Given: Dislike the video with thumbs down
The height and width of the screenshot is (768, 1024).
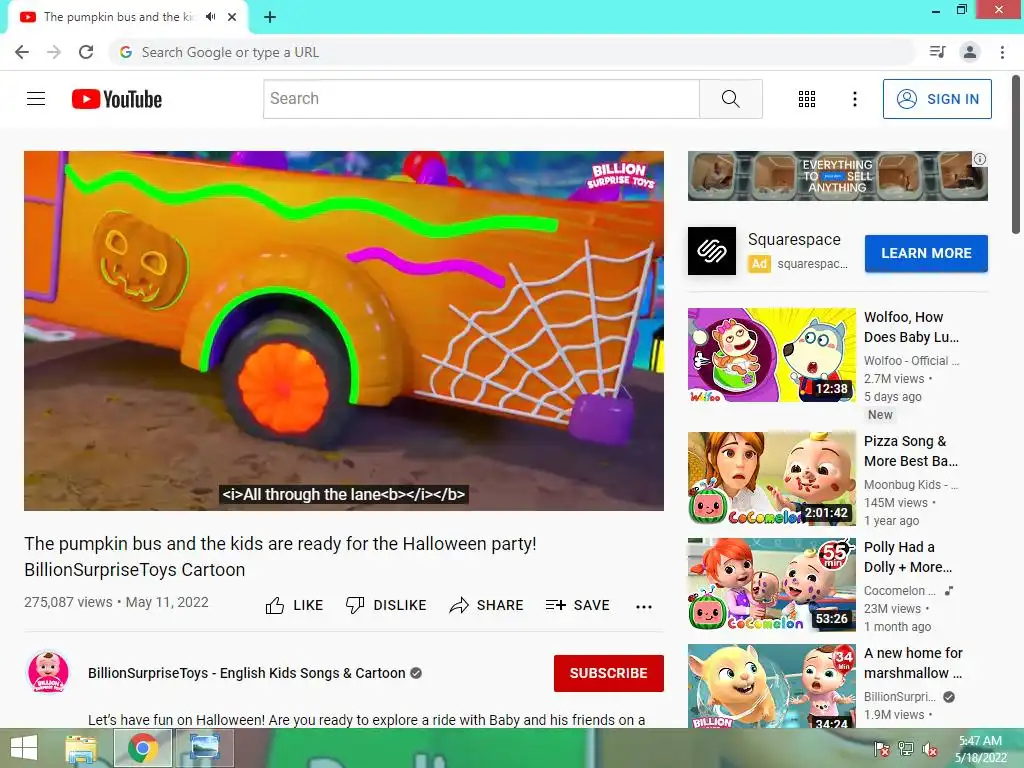Looking at the screenshot, I should [386, 605].
